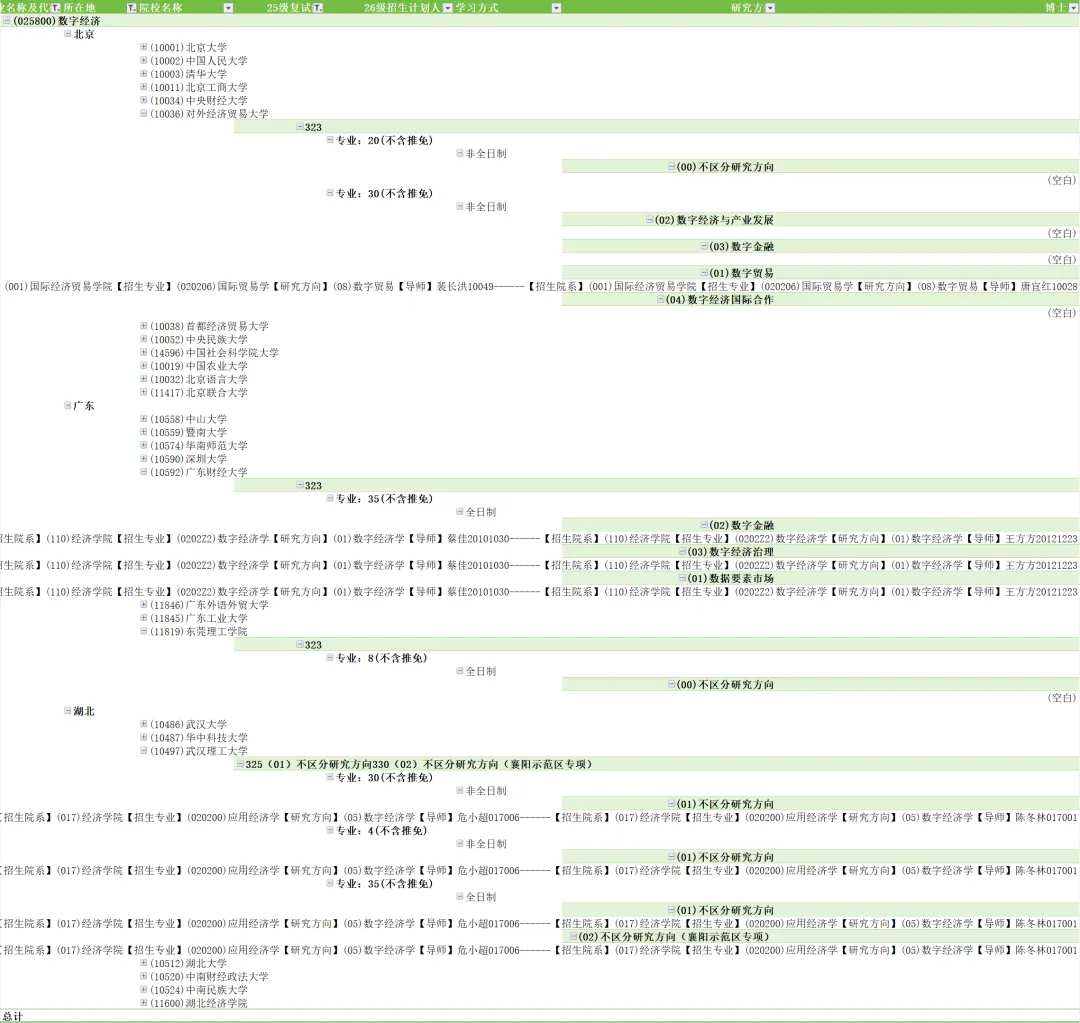The width and height of the screenshot is (1080, 1023).
Task: Collapse (10497)武汉理工大学 row
Action: (x=143, y=750)
